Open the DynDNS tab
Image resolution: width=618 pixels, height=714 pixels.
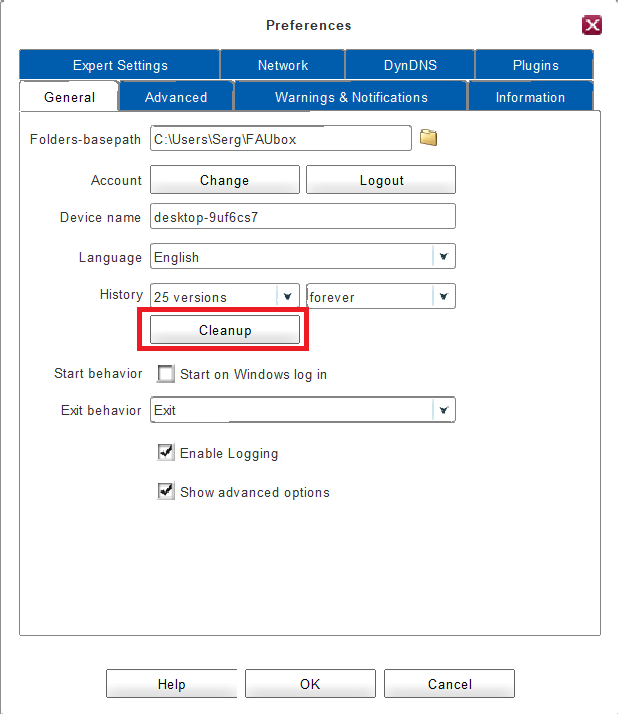pos(410,65)
